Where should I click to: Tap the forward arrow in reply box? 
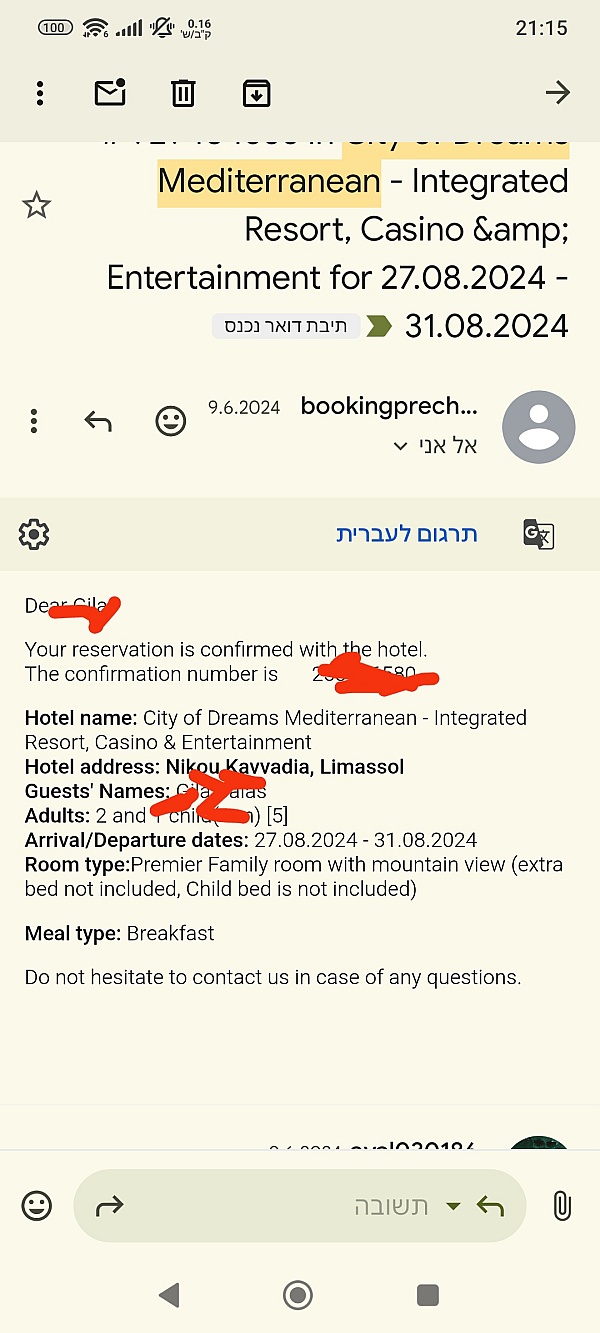coord(109,1206)
